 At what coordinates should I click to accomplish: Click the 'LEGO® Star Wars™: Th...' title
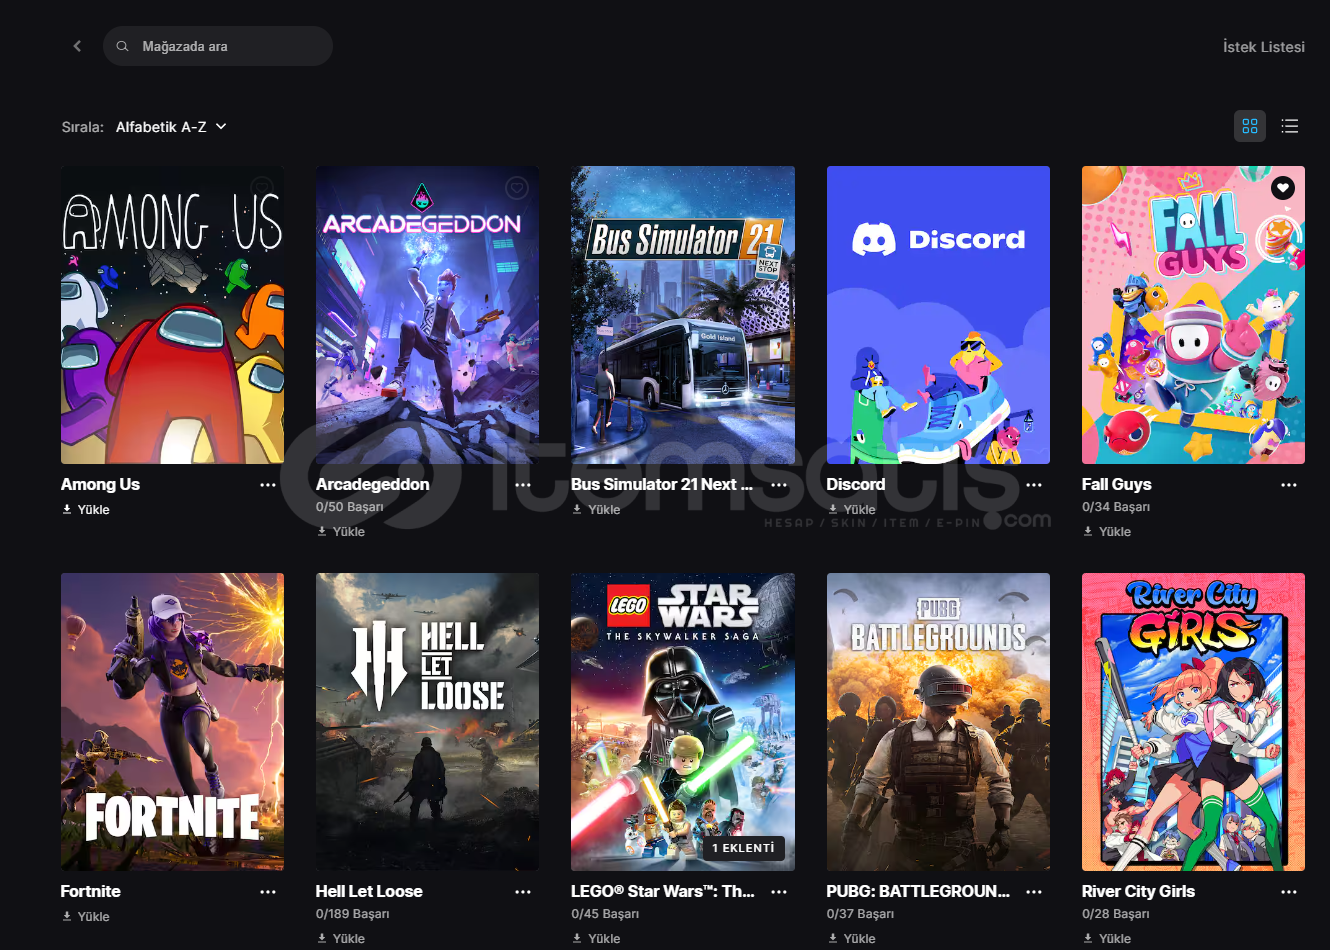tap(663, 891)
